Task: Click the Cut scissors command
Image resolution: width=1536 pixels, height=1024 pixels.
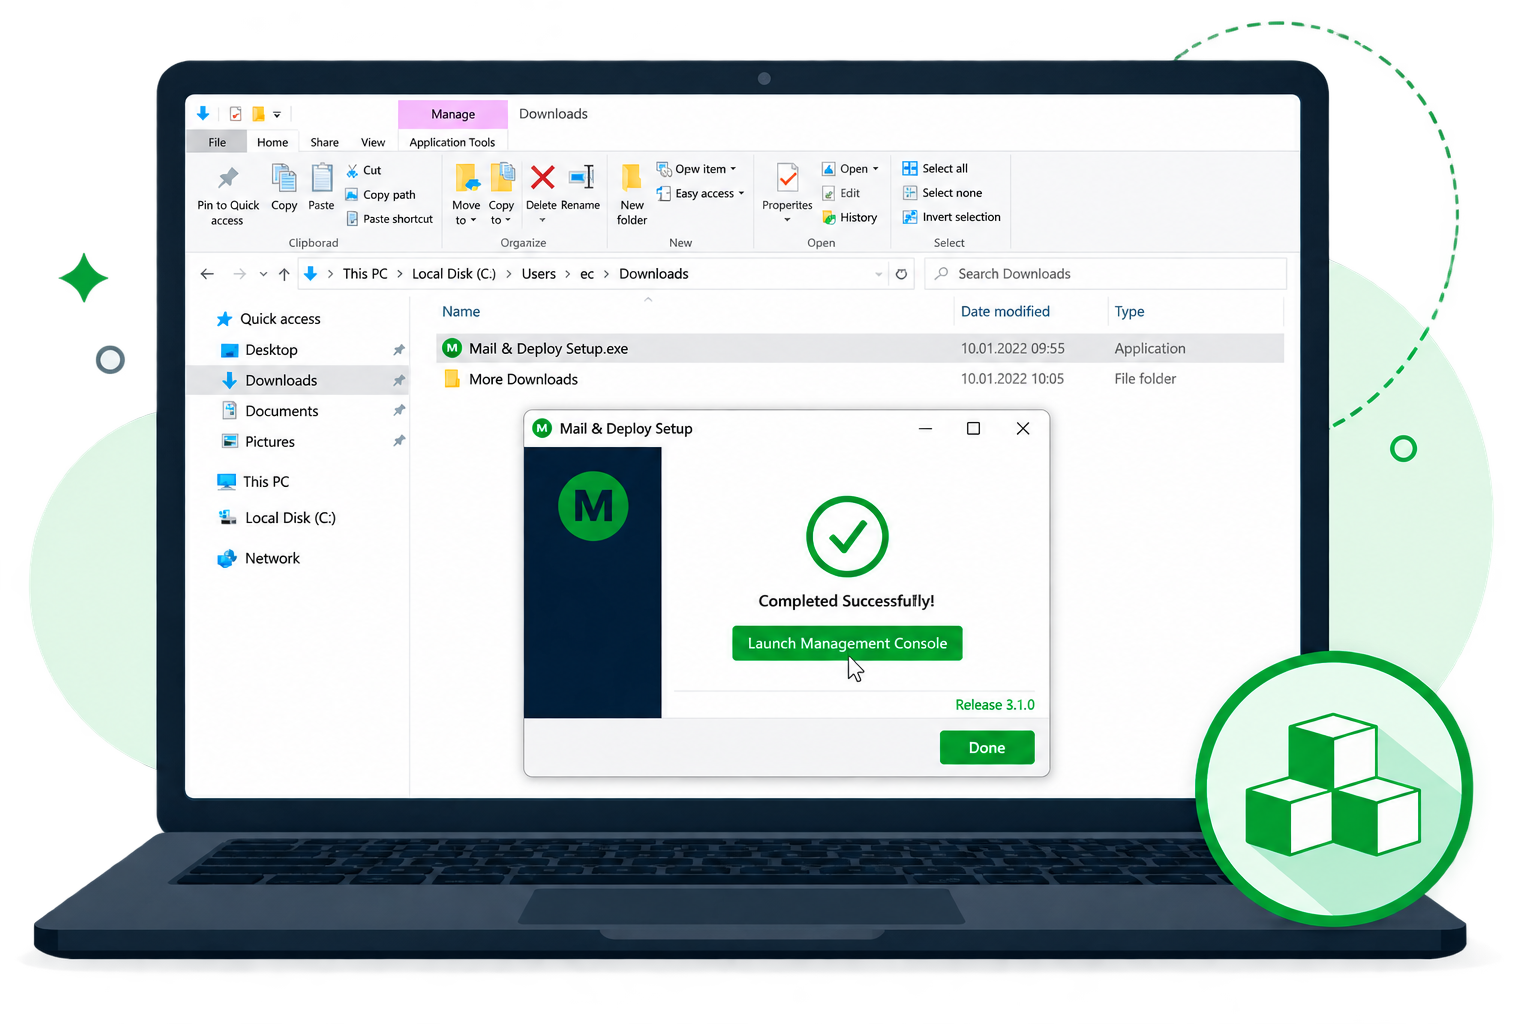Action: tap(364, 171)
